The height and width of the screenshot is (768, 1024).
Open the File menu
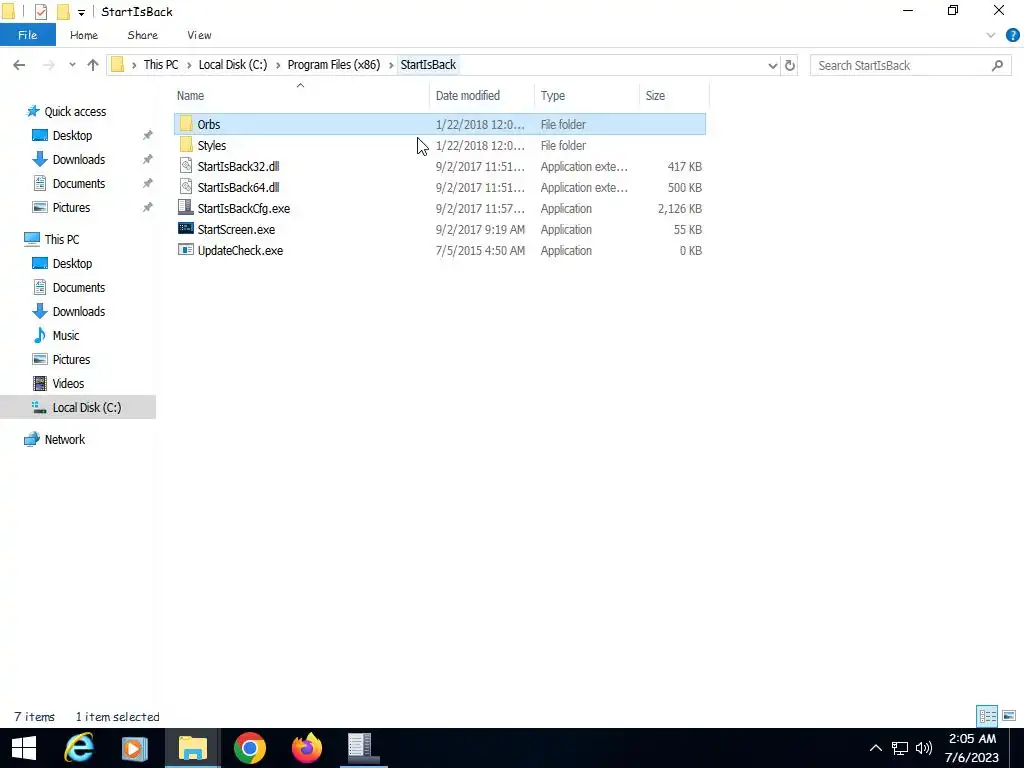tap(27, 35)
